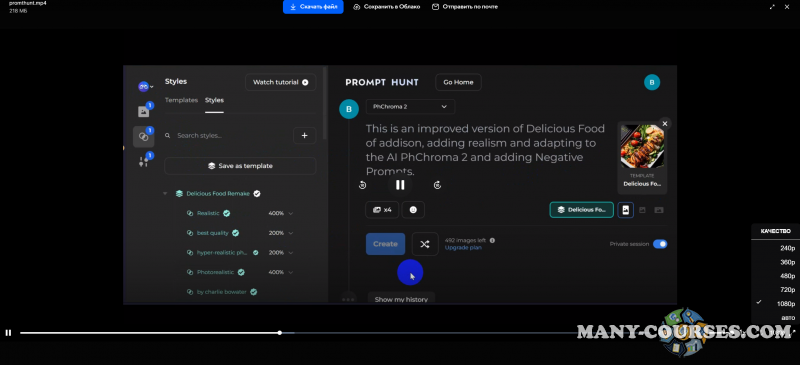Click the shuffle random prompt icon
This screenshot has width=800, height=365.
coord(424,244)
